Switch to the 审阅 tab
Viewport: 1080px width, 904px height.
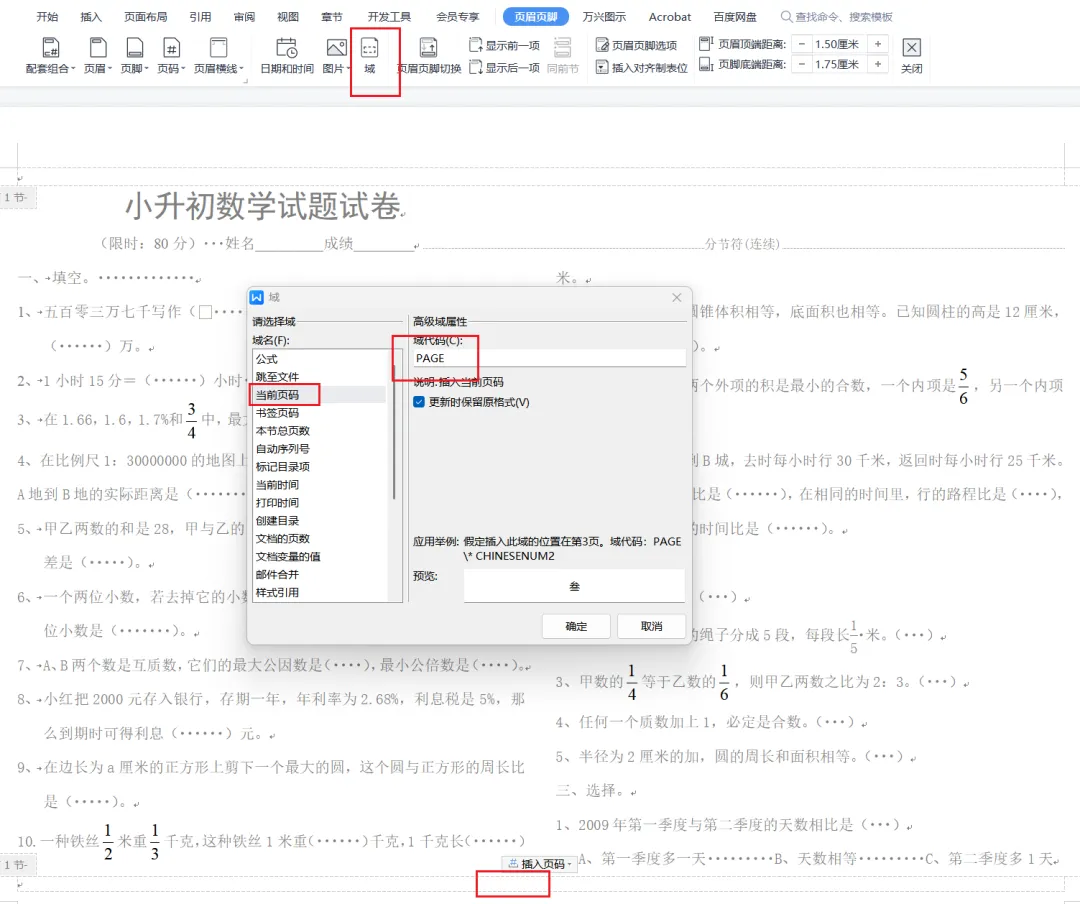(x=244, y=17)
